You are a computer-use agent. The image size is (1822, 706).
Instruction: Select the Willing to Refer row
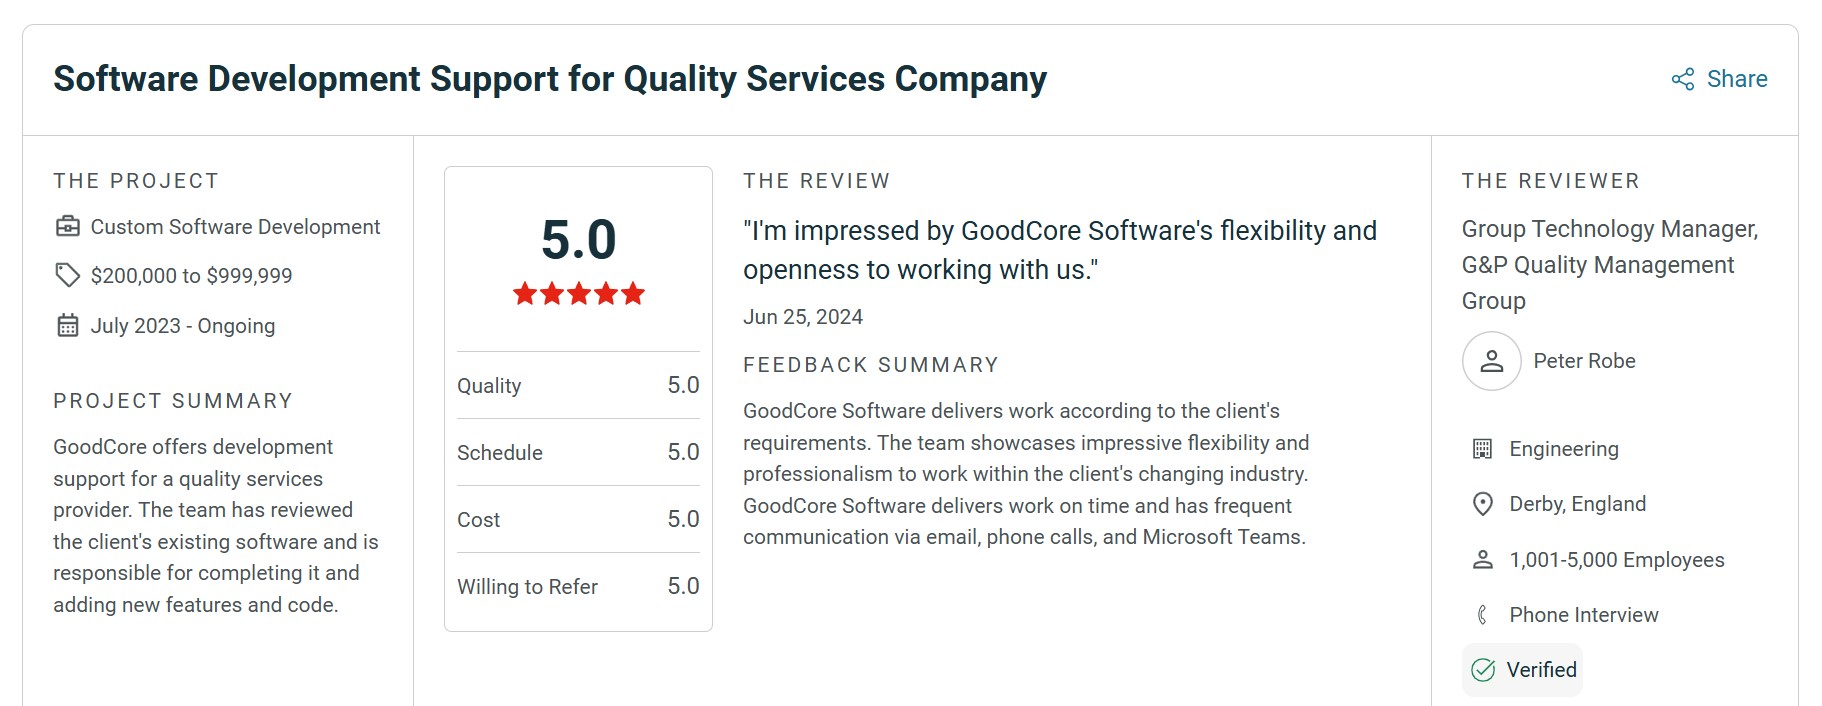pyautogui.click(x=578, y=586)
